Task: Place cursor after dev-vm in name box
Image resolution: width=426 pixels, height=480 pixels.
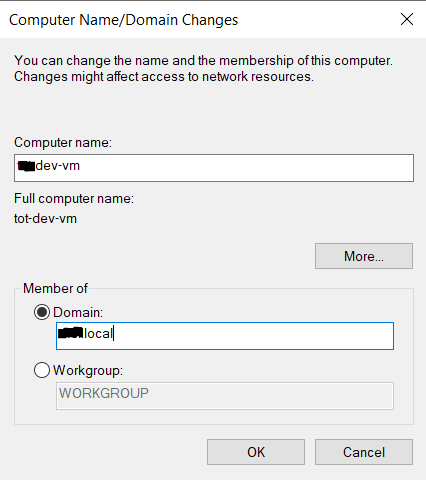Action: click(81, 166)
